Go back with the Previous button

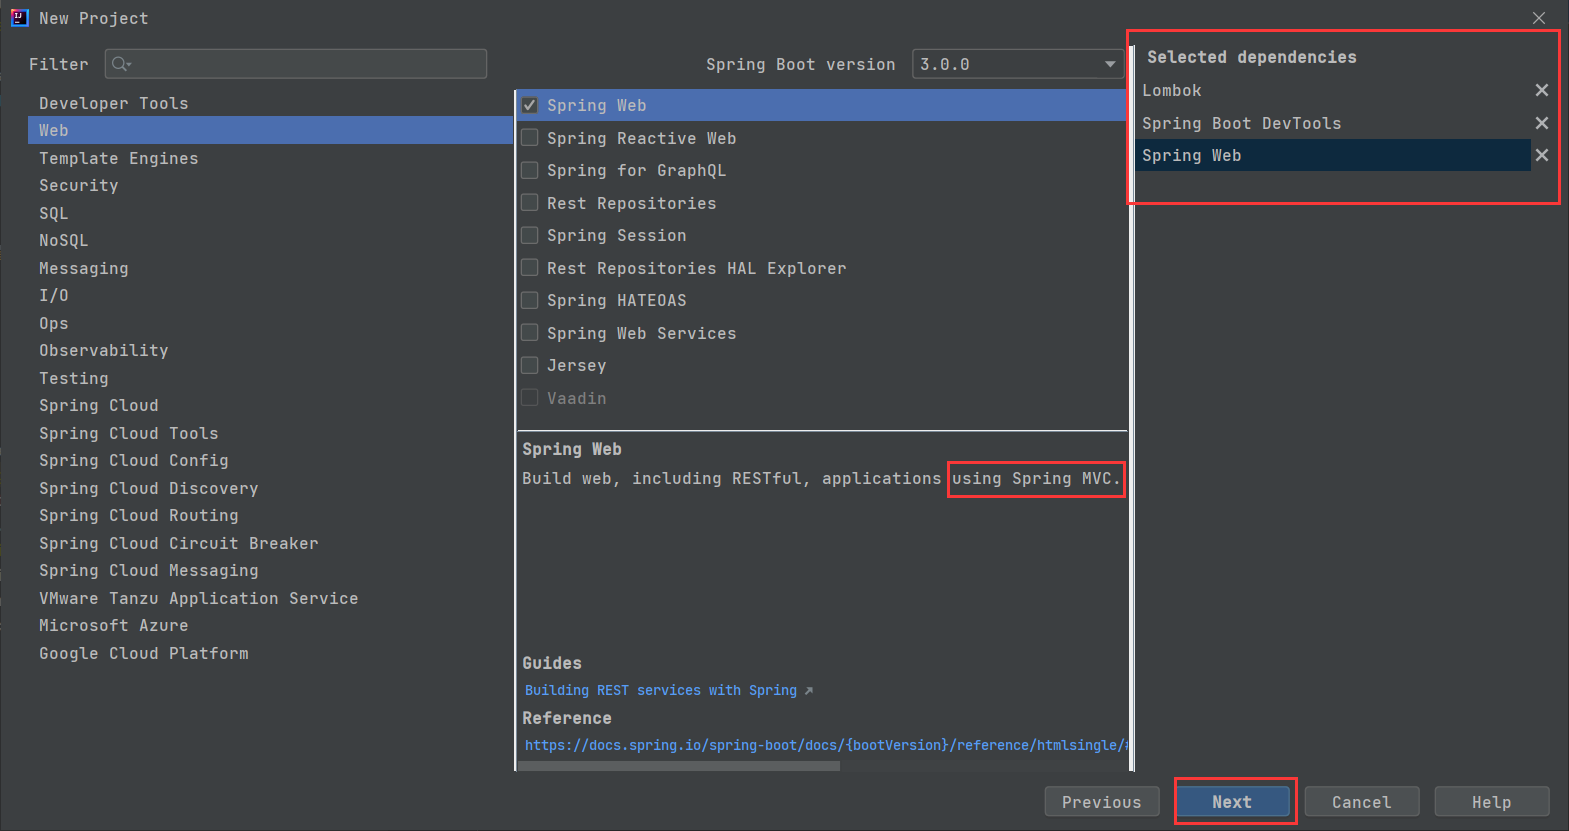point(1102,802)
